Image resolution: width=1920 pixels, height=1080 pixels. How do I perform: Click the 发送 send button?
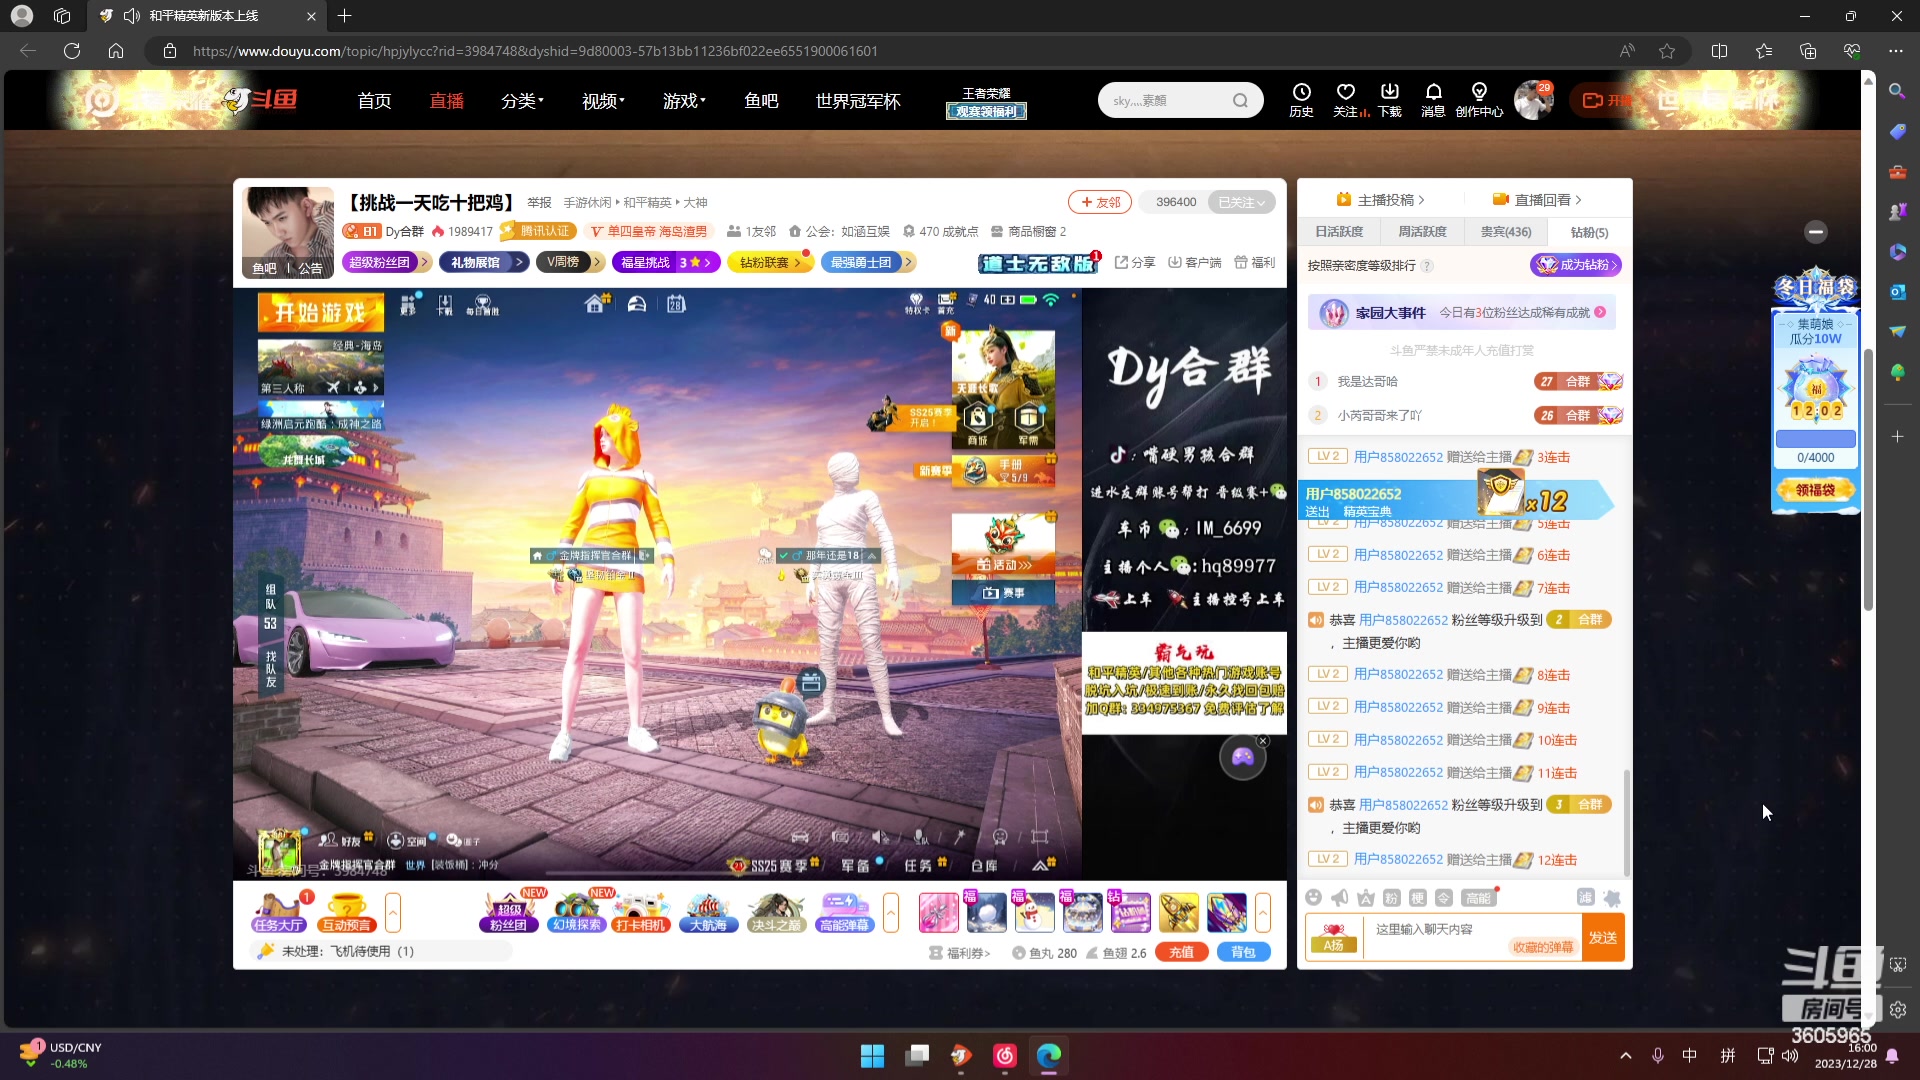pos(1603,937)
